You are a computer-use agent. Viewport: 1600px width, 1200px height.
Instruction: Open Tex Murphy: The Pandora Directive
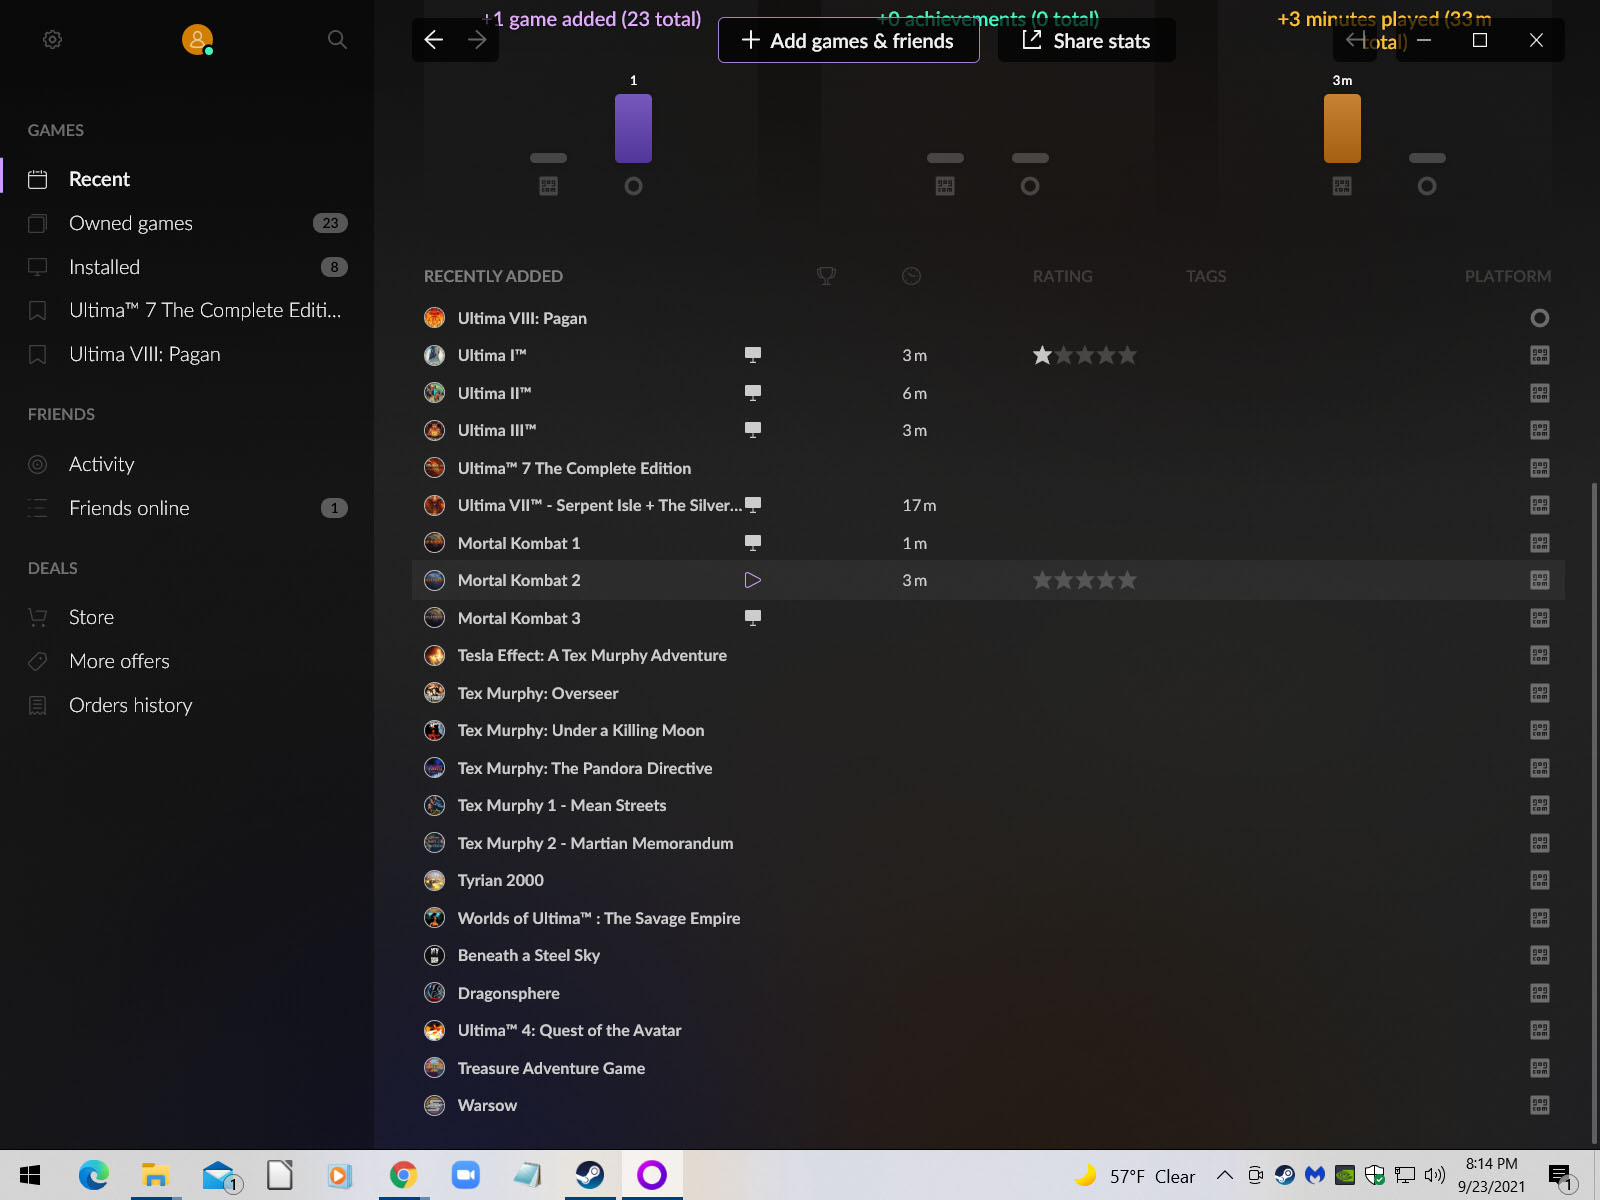pyautogui.click(x=585, y=768)
